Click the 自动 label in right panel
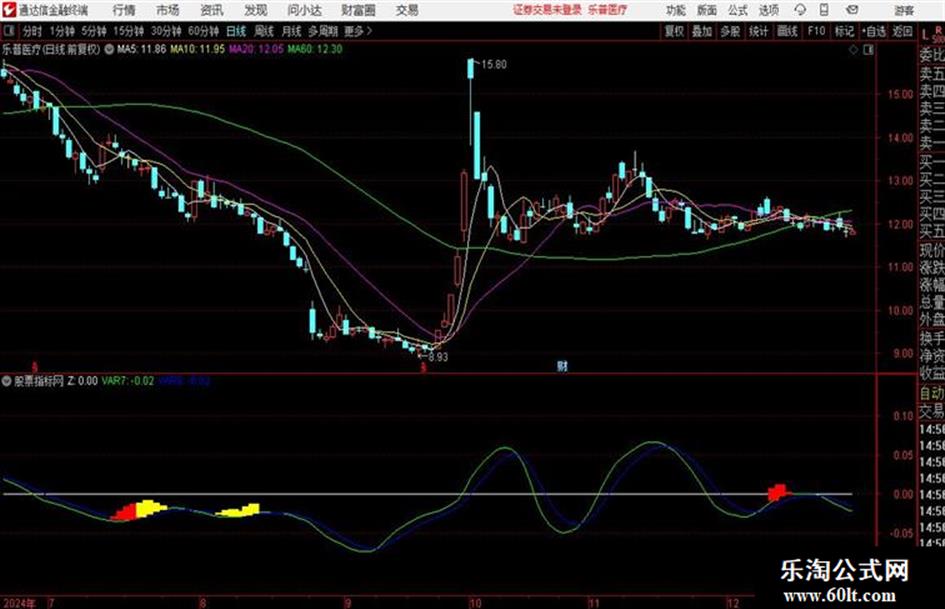 tap(932, 393)
